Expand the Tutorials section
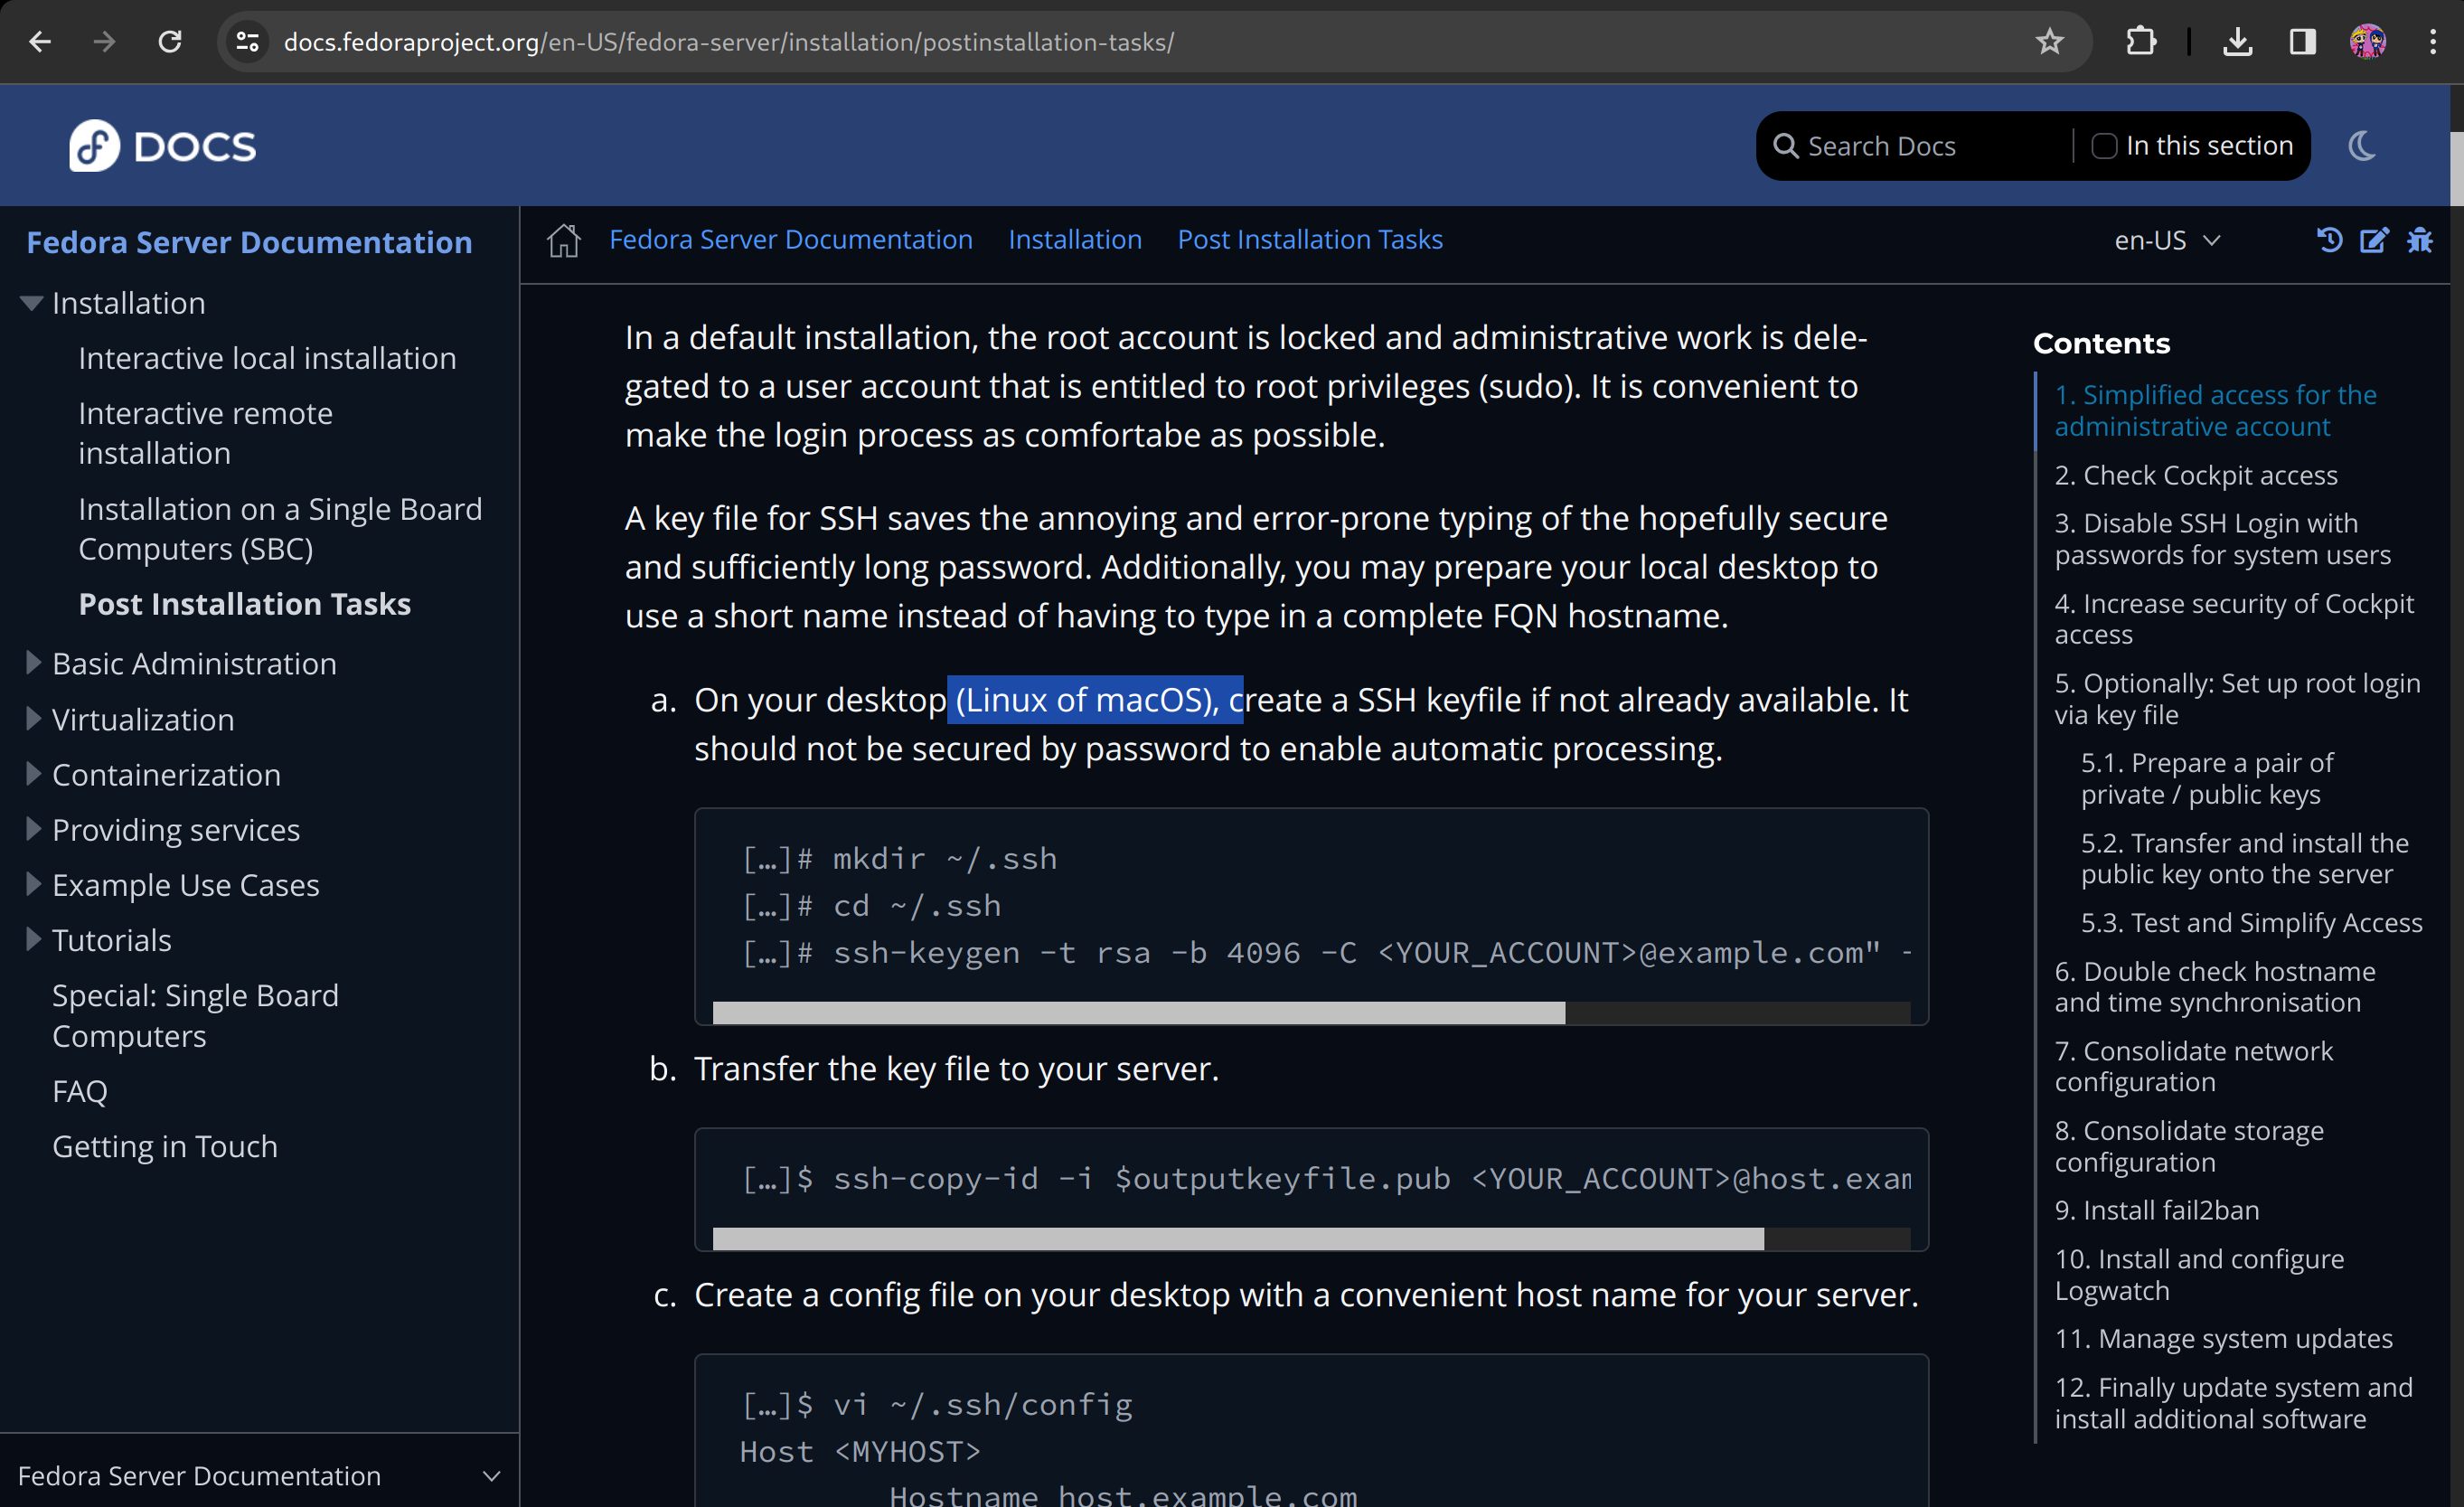 point(33,938)
